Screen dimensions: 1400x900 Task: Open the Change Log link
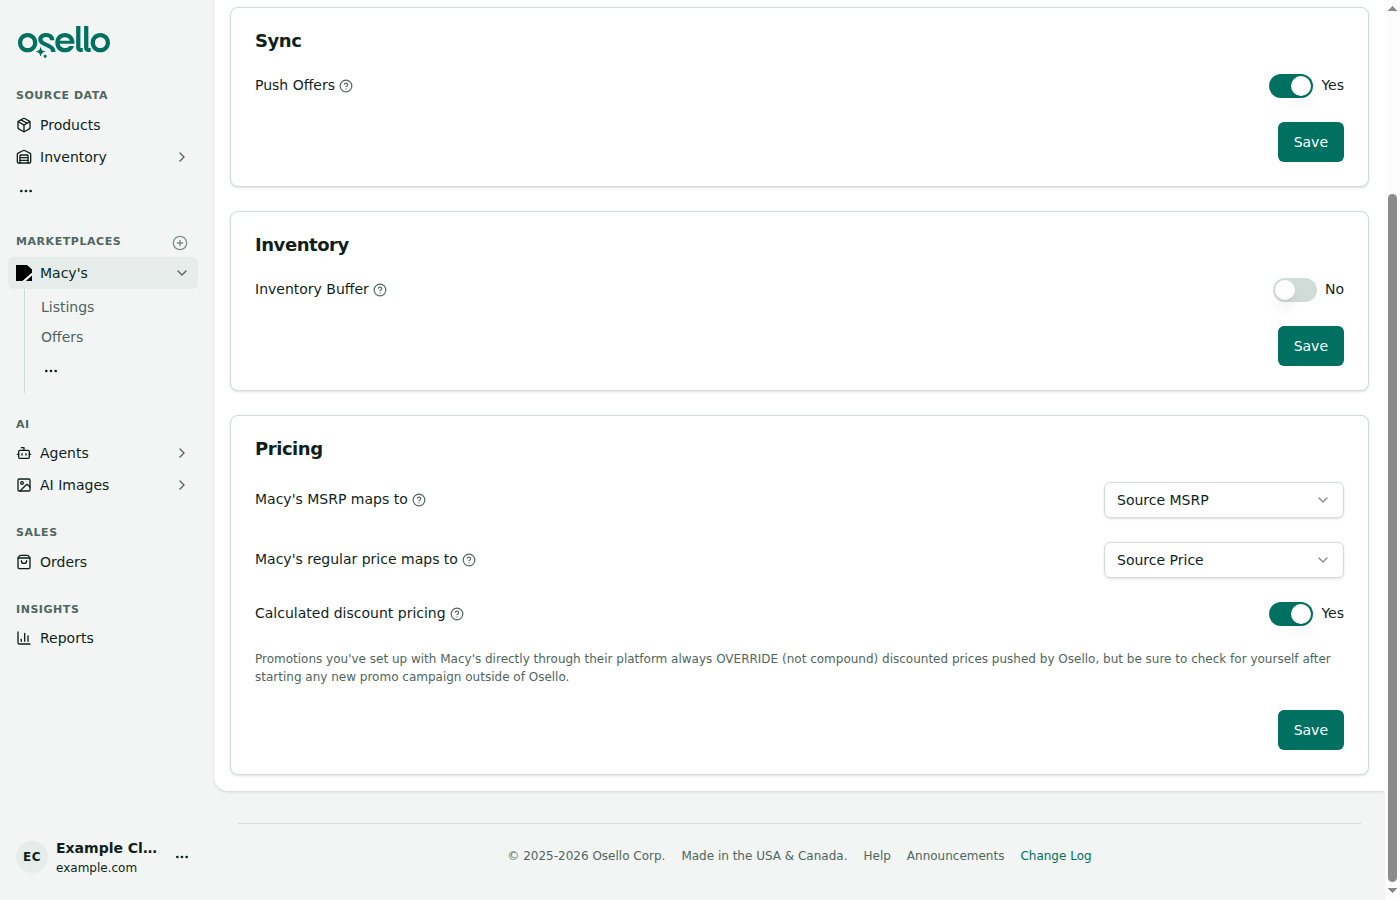point(1056,856)
